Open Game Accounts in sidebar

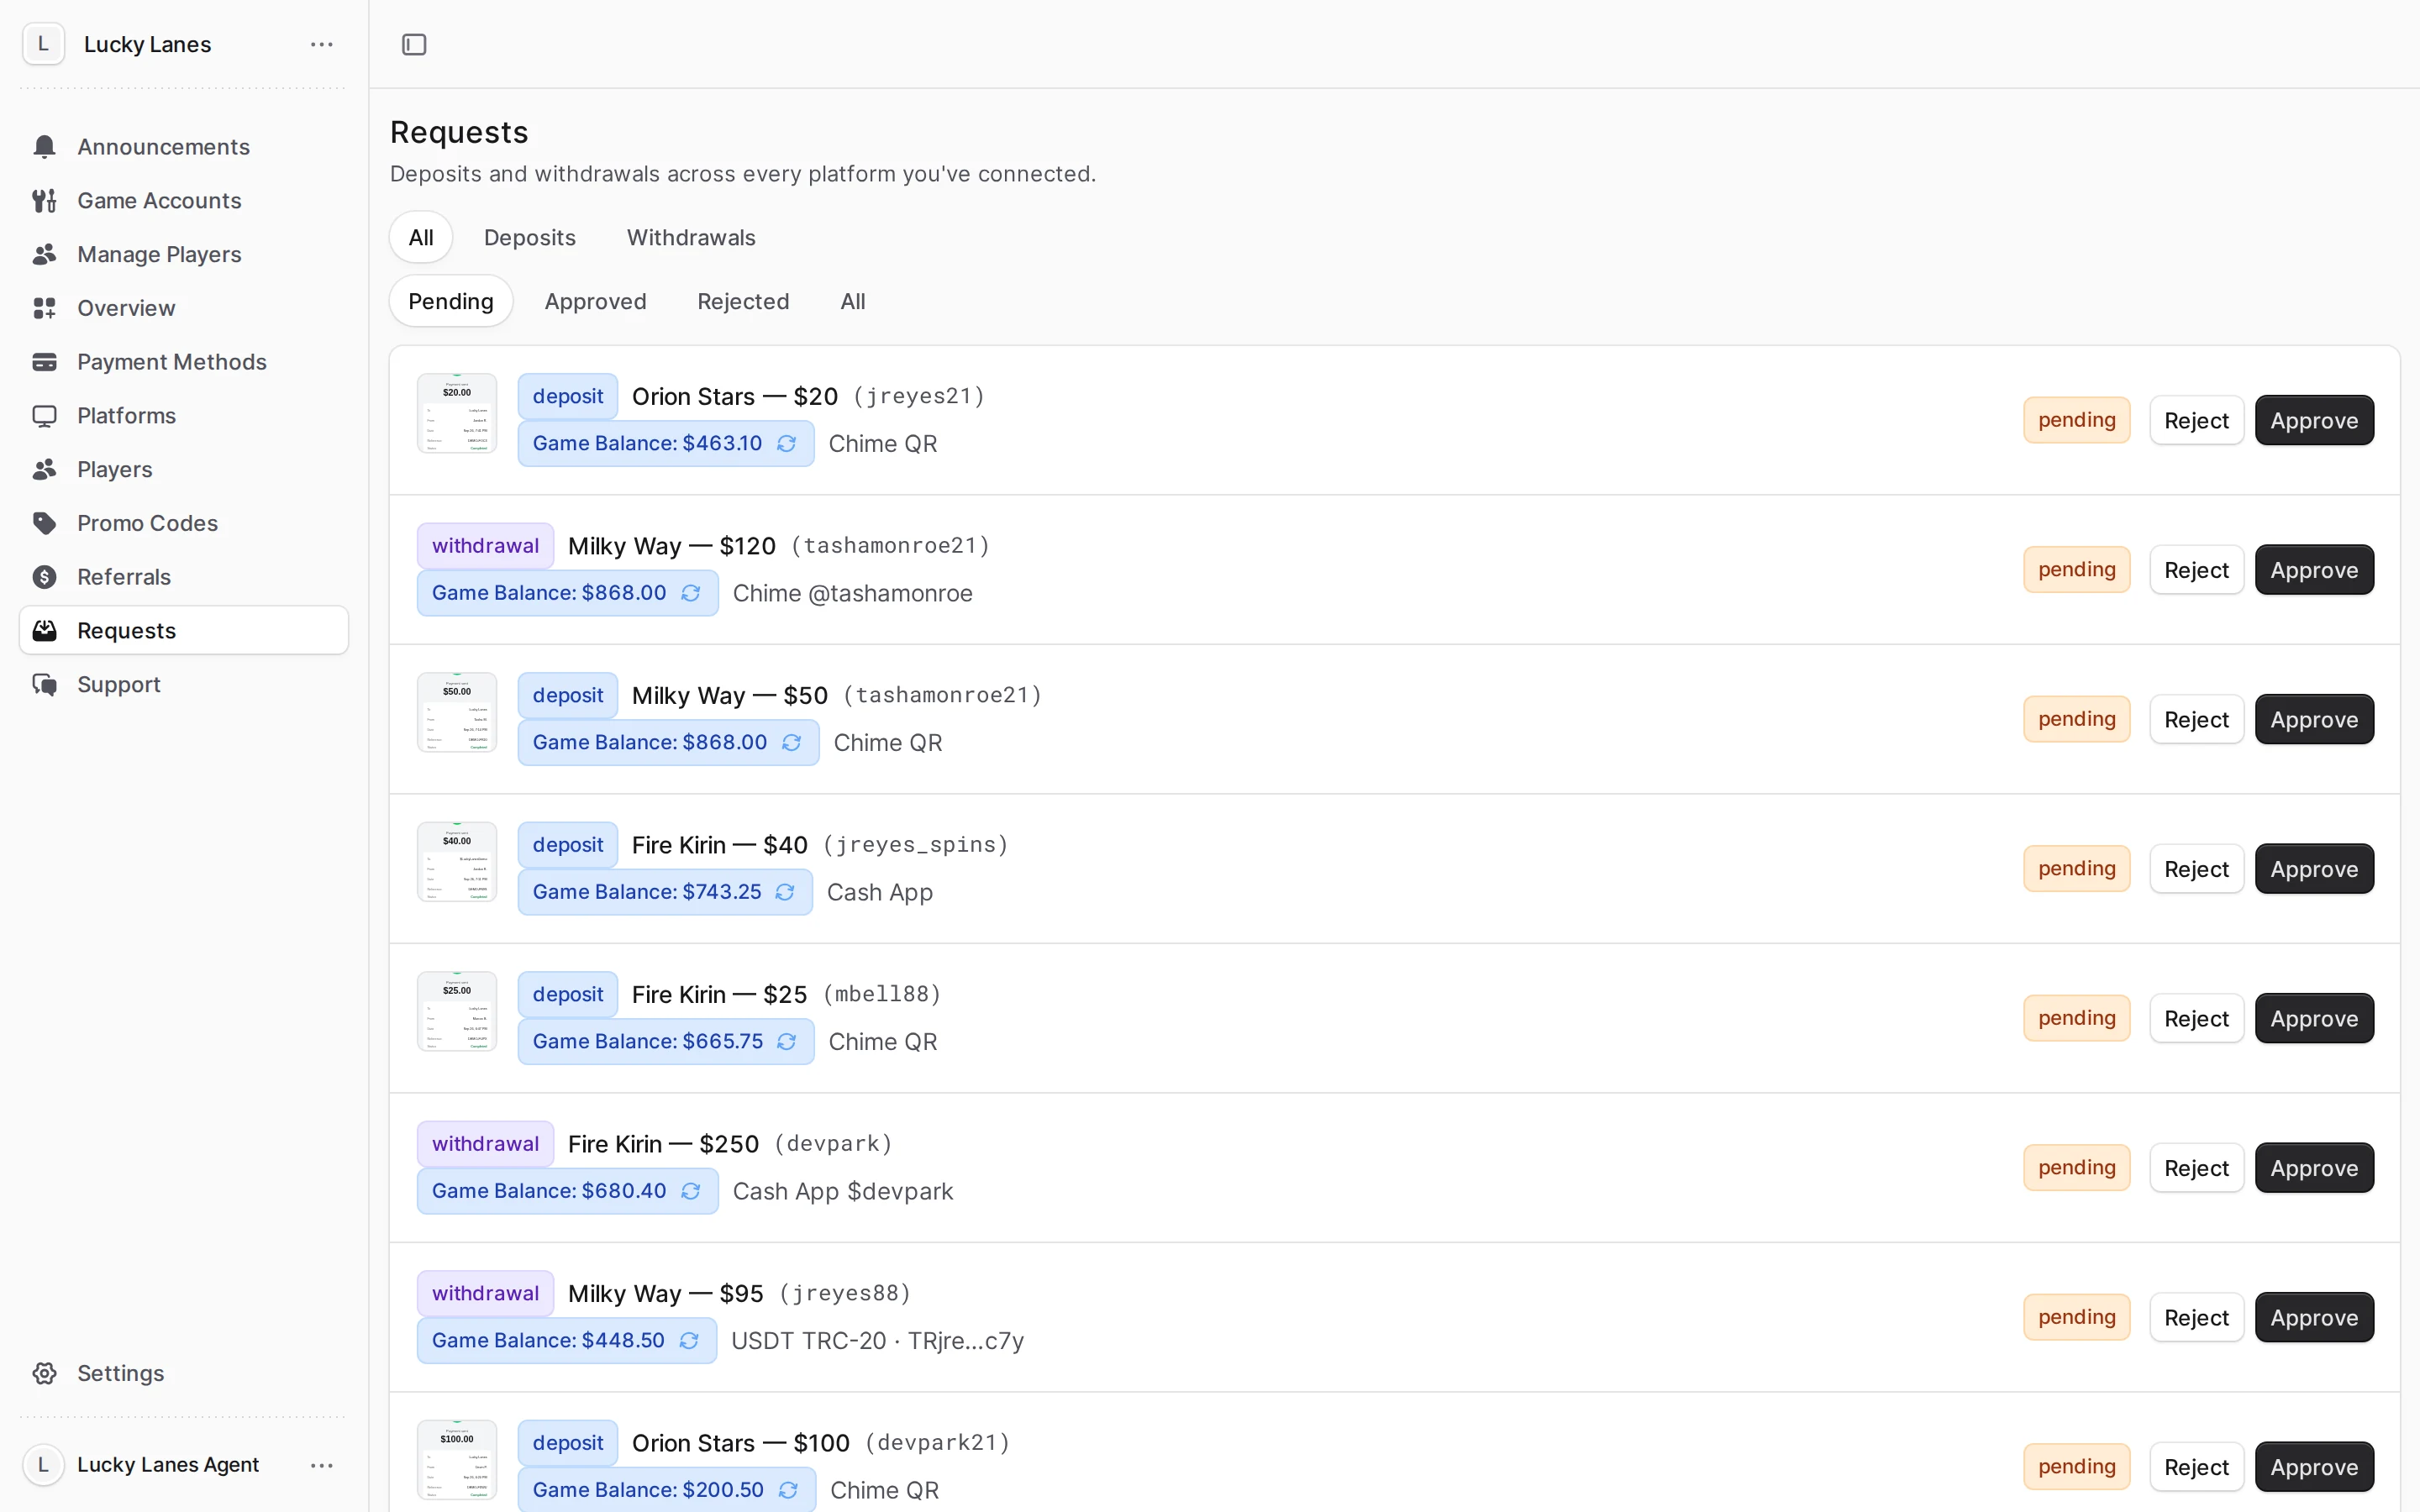pos(184,201)
